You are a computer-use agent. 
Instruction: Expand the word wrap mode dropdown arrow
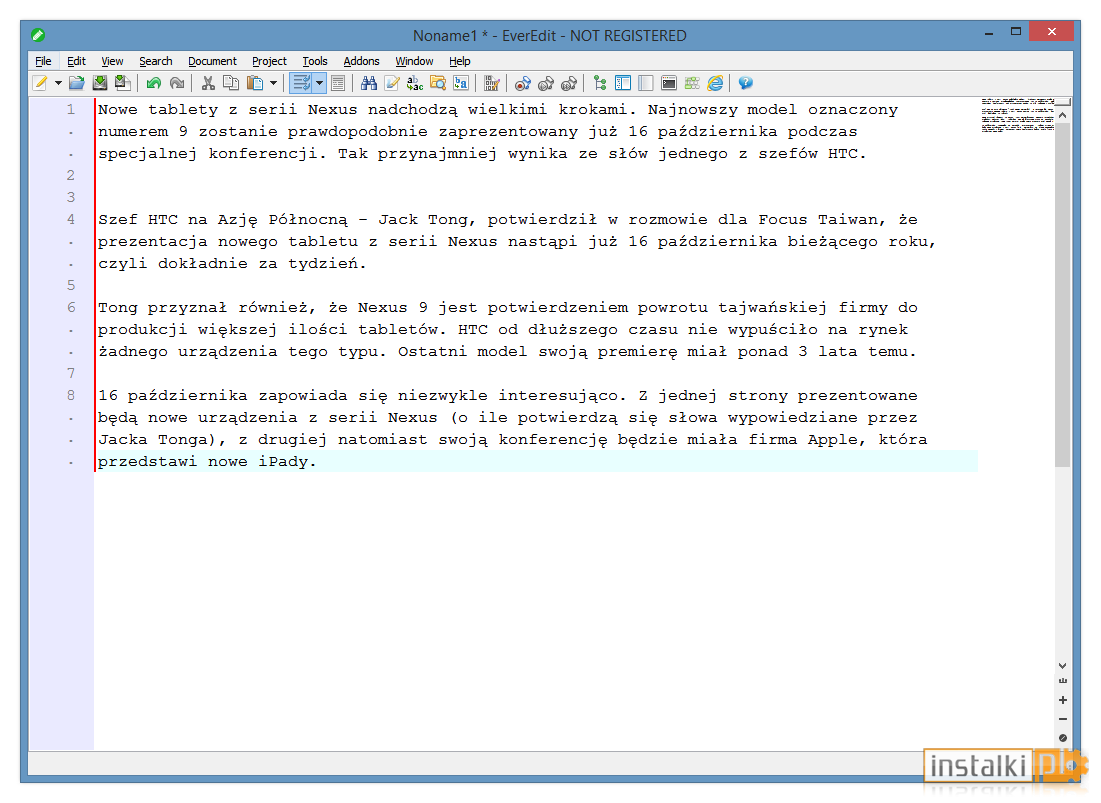[319, 84]
